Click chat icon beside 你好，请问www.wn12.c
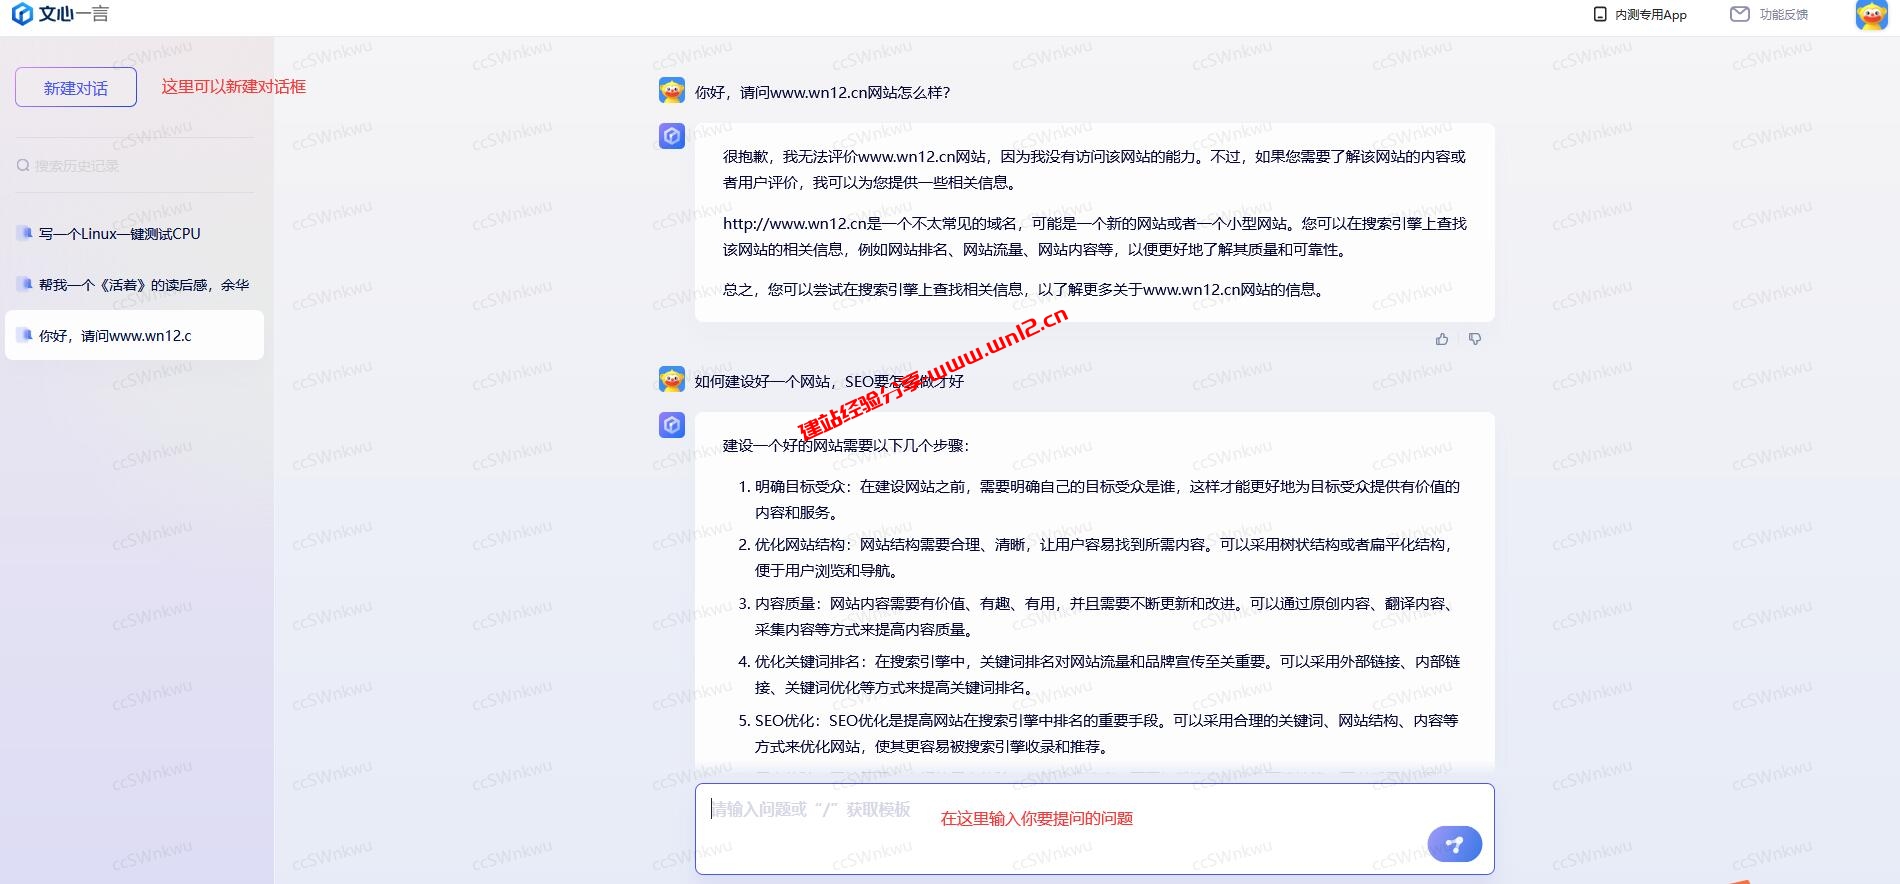 pyautogui.click(x=25, y=335)
